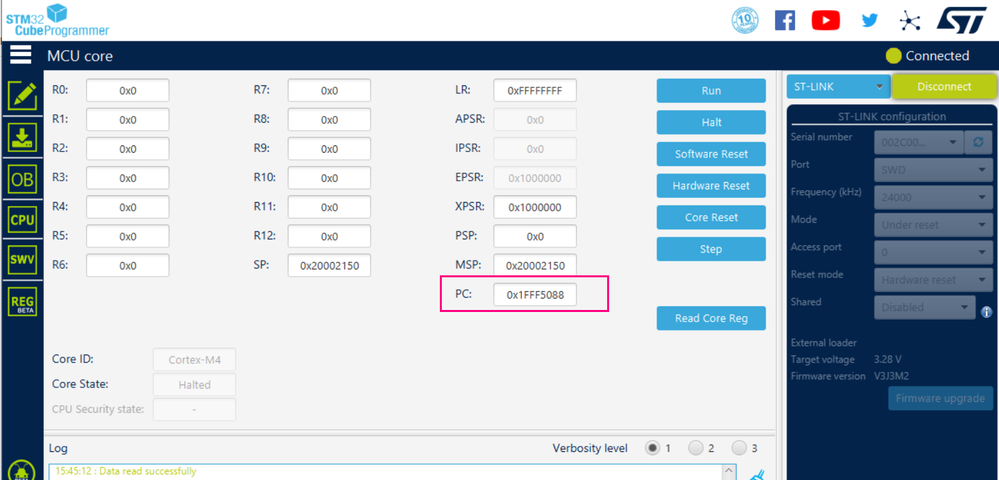This screenshot has width=999, height=480.
Task: Open the Serial number dropdown
Action: tap(919, 142)
